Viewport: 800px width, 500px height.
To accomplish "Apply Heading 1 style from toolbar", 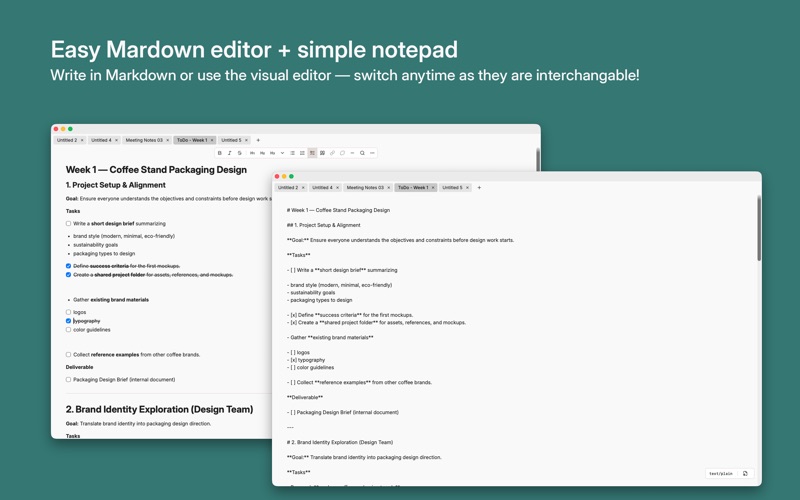I will click(x=252, y=153).
